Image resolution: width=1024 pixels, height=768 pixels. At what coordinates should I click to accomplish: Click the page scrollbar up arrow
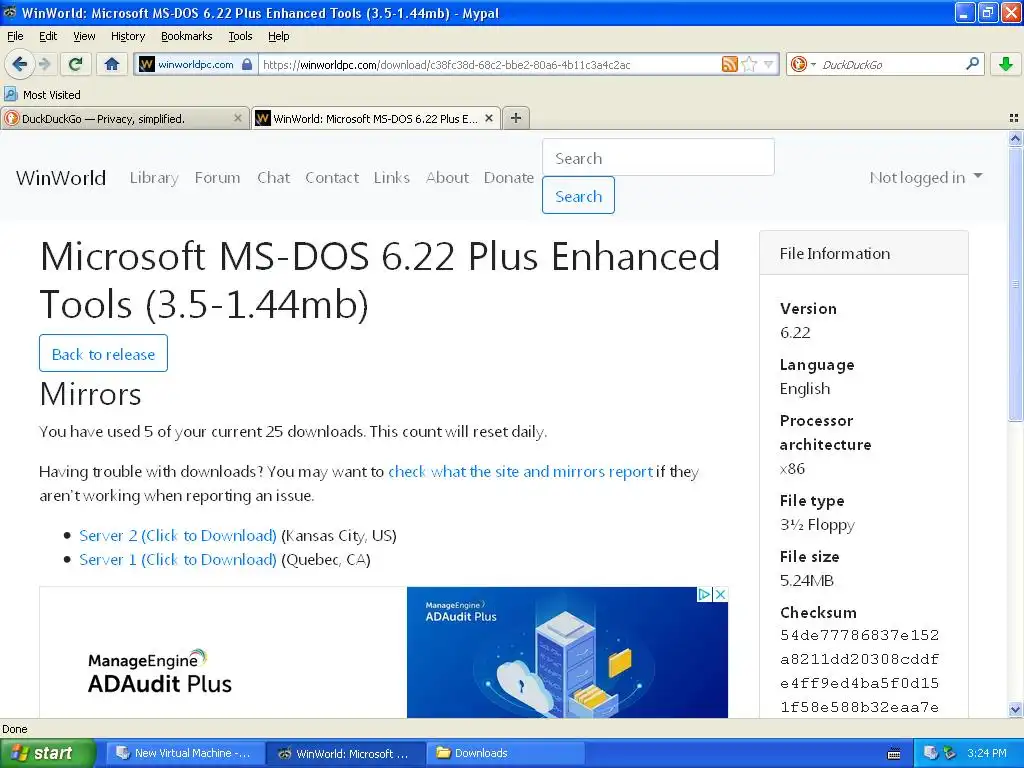tap(1015, 138)
